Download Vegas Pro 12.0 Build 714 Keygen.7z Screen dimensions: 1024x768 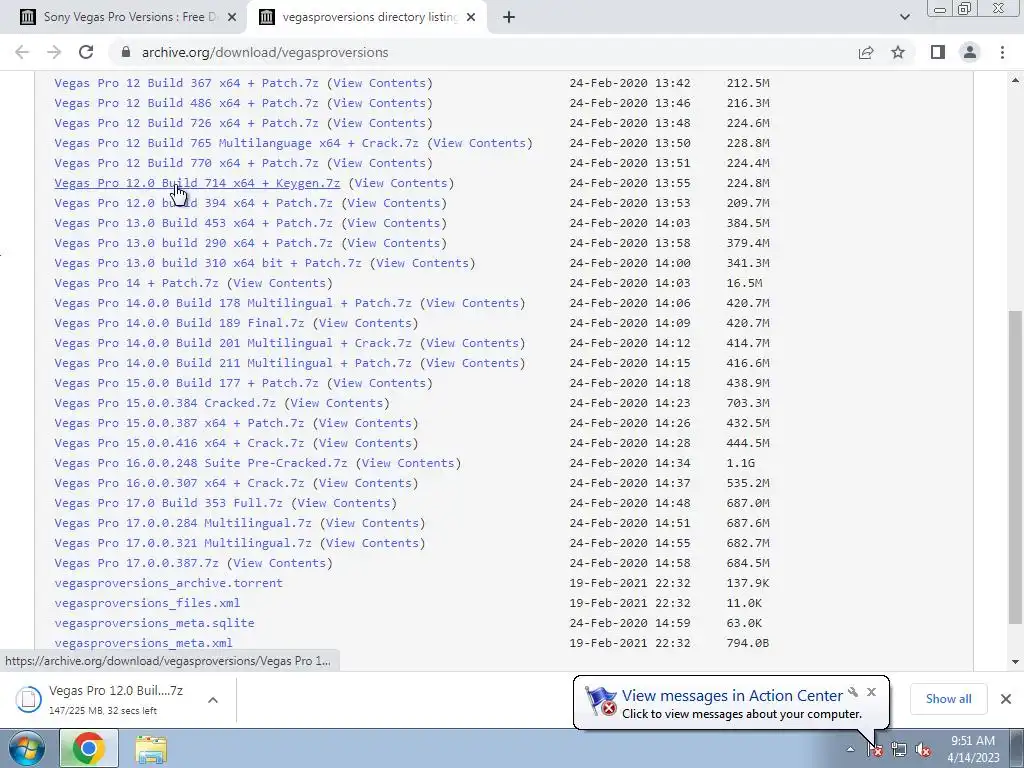coord(197,183)
